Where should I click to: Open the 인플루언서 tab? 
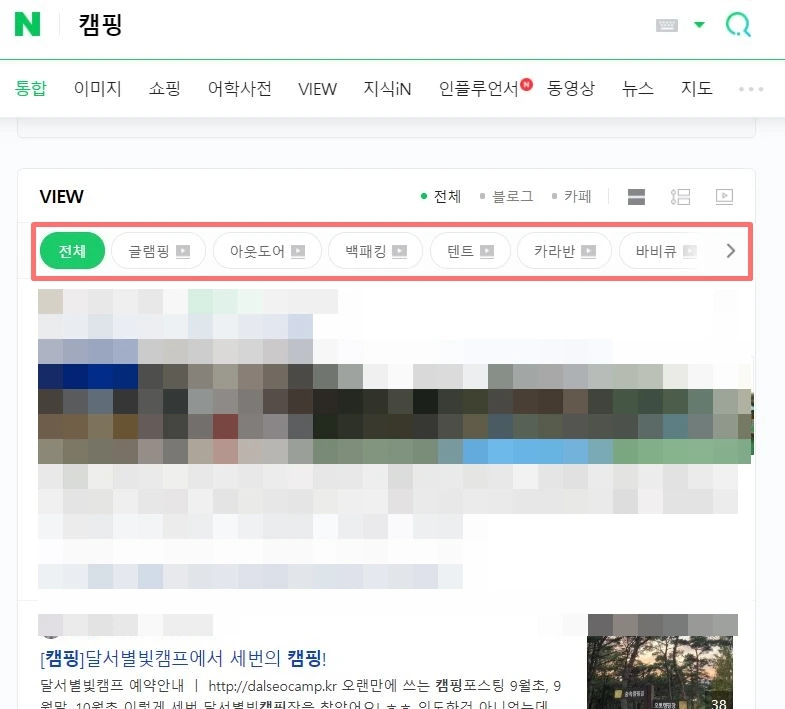(479, 89)
